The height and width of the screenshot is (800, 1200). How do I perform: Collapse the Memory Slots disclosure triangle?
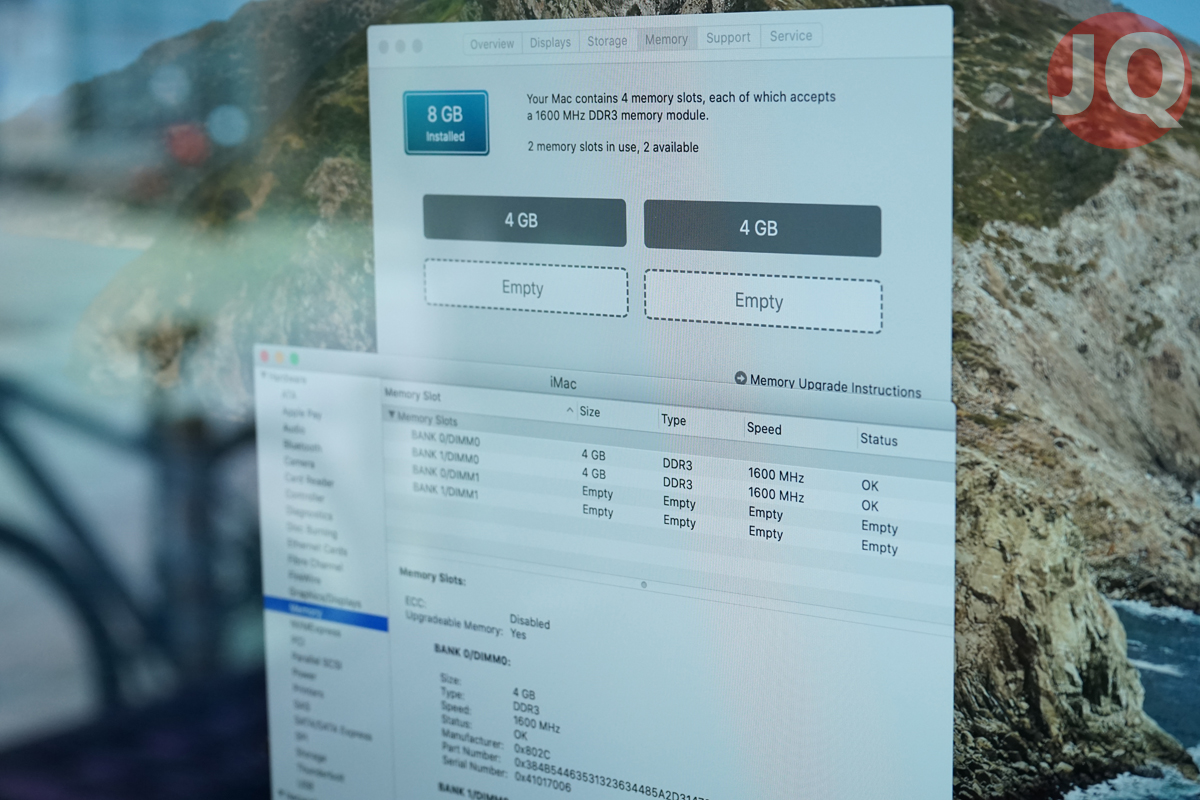391,416
